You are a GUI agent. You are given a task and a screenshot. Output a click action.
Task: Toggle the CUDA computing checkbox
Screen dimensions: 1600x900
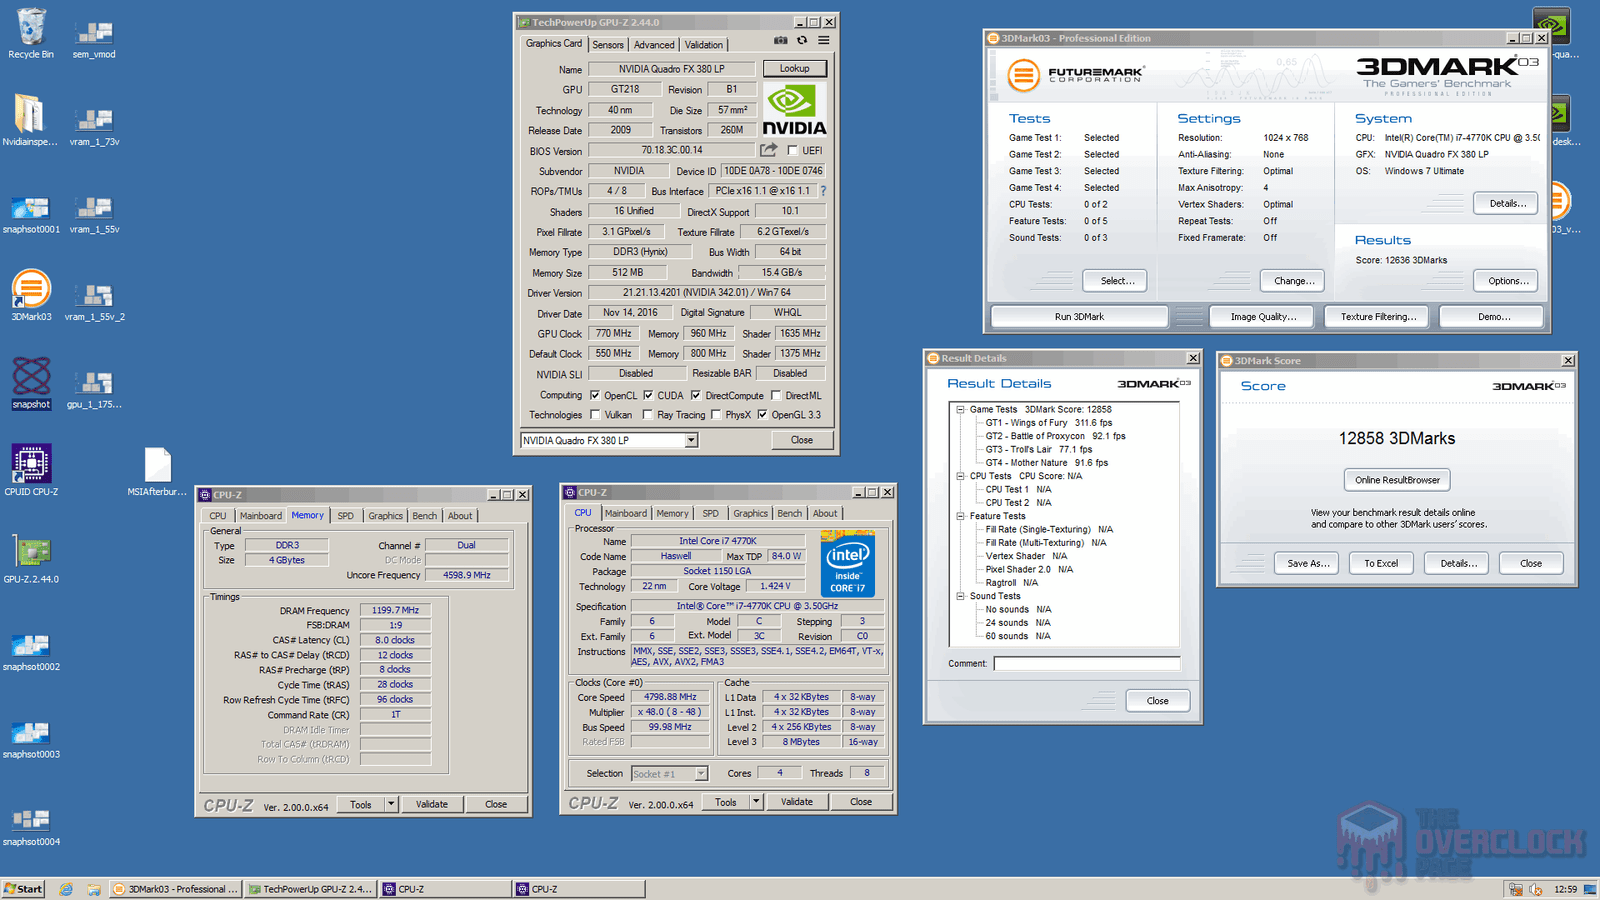click(x=648, y=396)
